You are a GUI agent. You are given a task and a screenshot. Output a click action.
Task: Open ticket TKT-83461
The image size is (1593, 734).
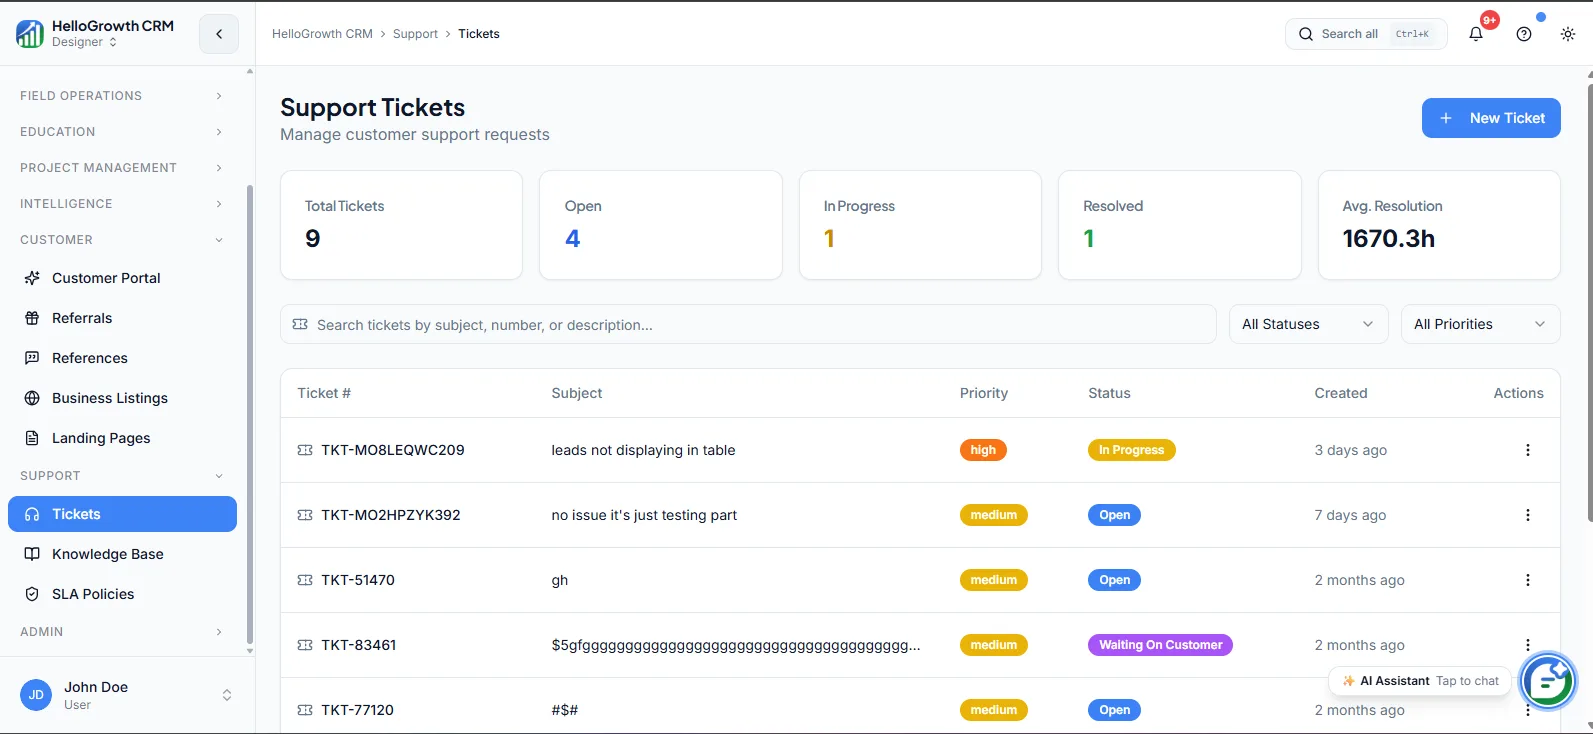(x=359, y=645)
